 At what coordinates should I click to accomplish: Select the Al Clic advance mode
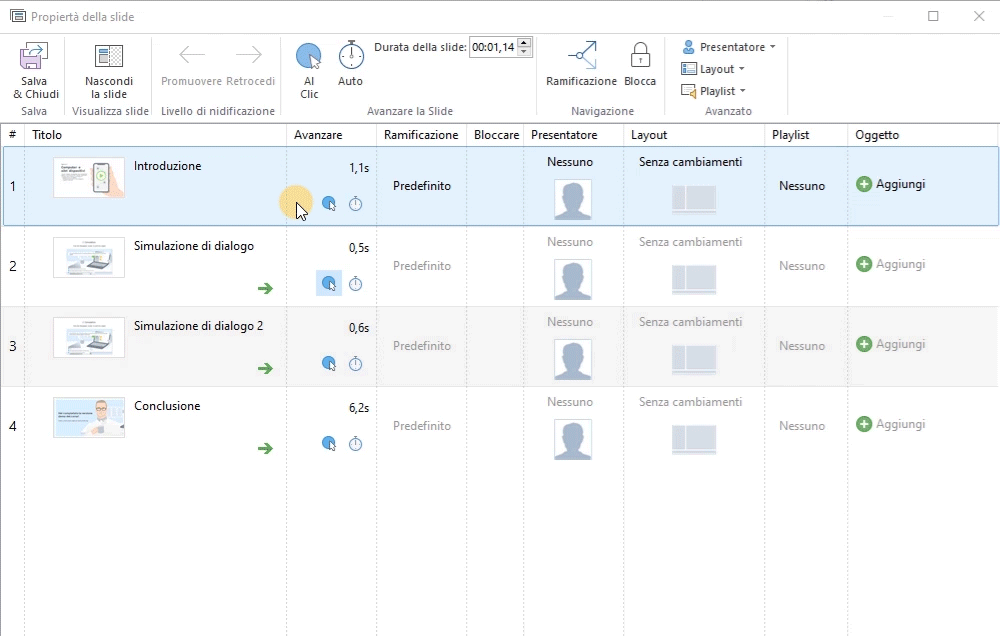(309, 57)
